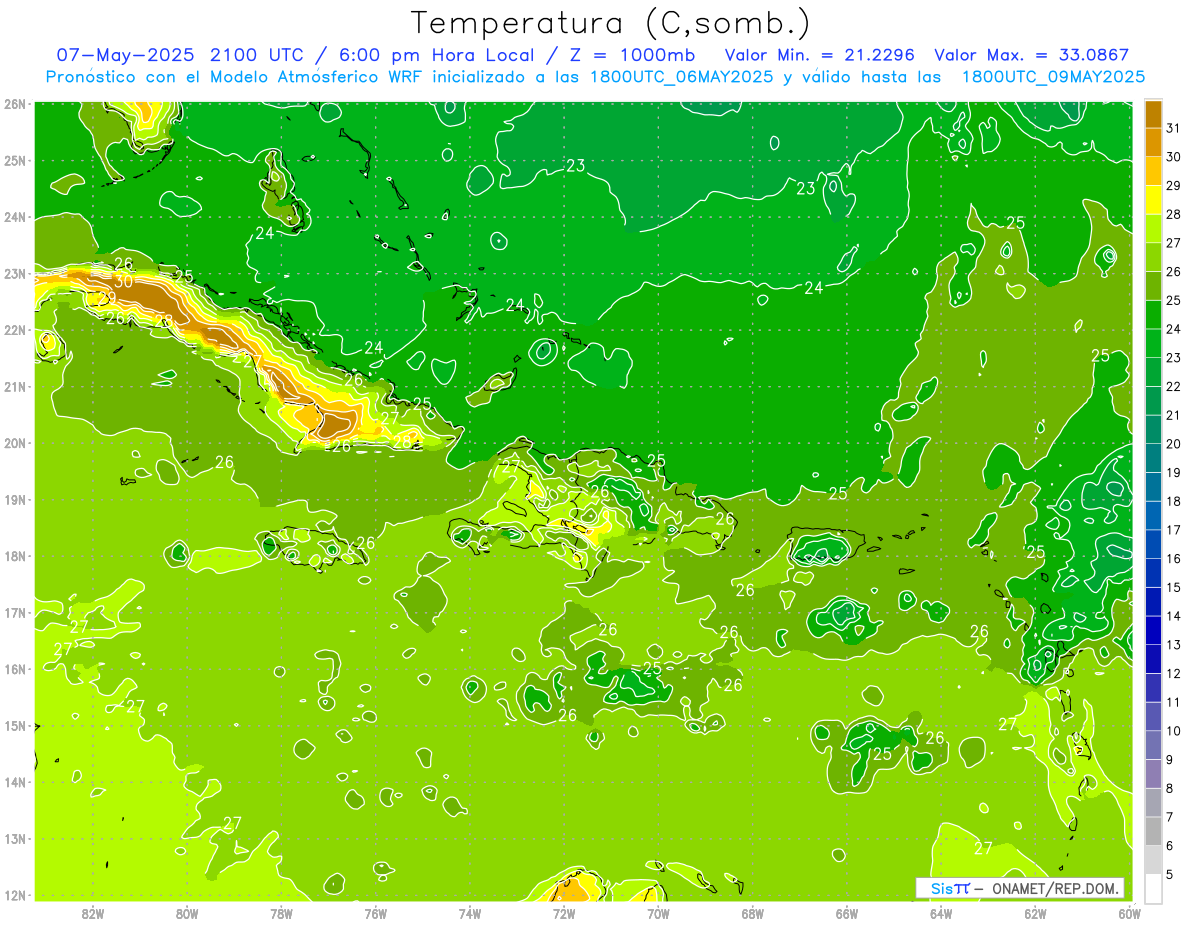This screenshot has width=1200, height=927.
Task: Click the "18N" latitude axis label
Action: point(15,556)
